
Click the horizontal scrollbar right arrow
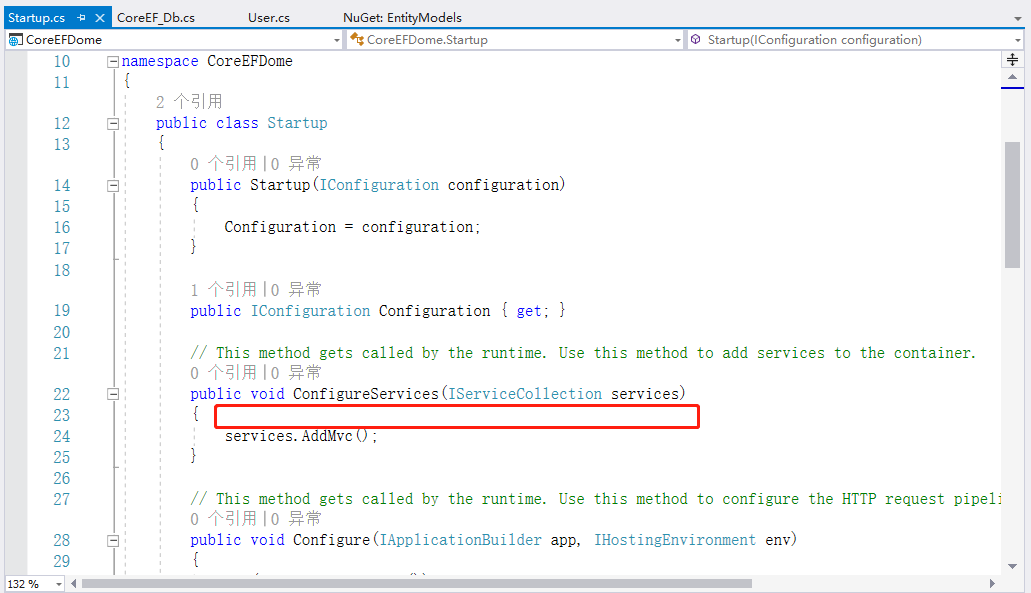click(x=992, y=584)
